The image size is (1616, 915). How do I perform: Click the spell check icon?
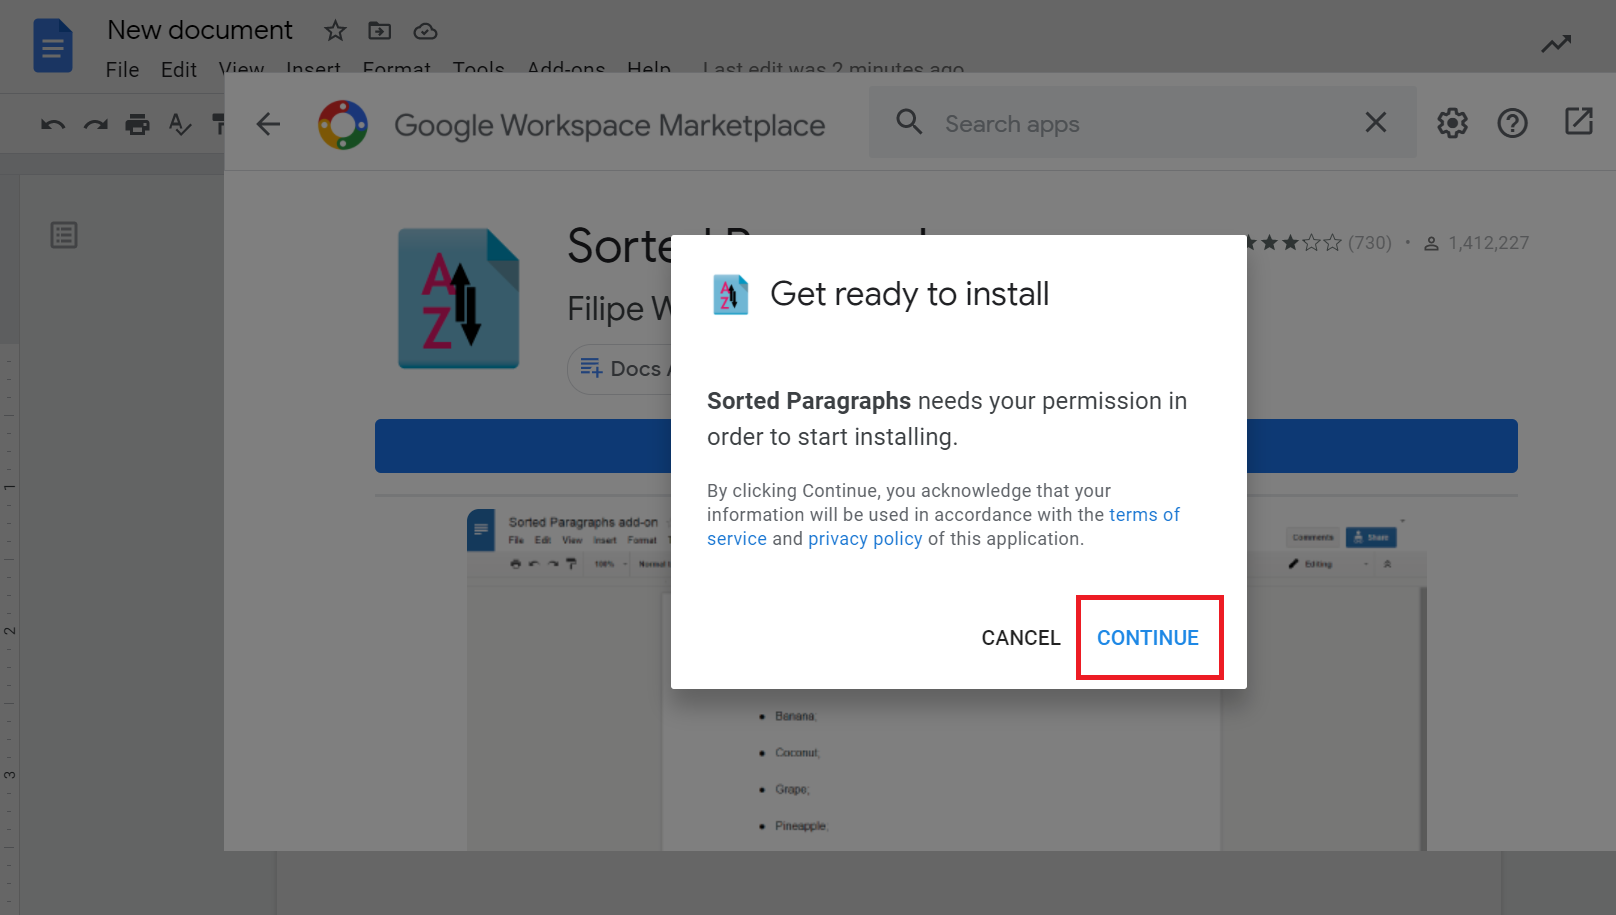(x=180, y=124)
